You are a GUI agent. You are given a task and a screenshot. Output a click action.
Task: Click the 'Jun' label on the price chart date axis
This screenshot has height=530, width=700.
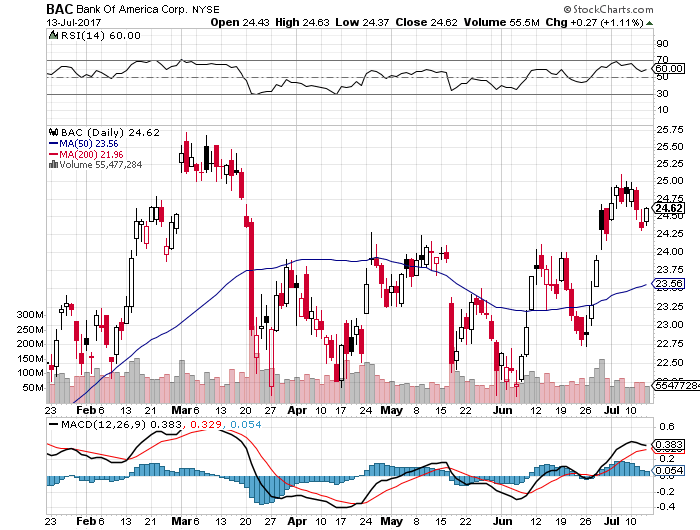[502, 410]
